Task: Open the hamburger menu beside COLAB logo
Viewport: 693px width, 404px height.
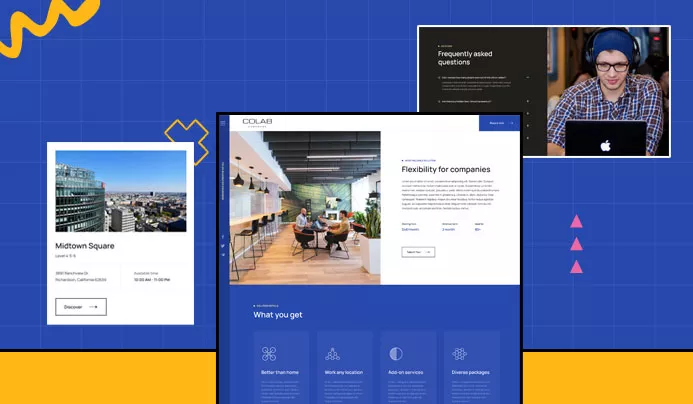Action: tap(223, 123)
